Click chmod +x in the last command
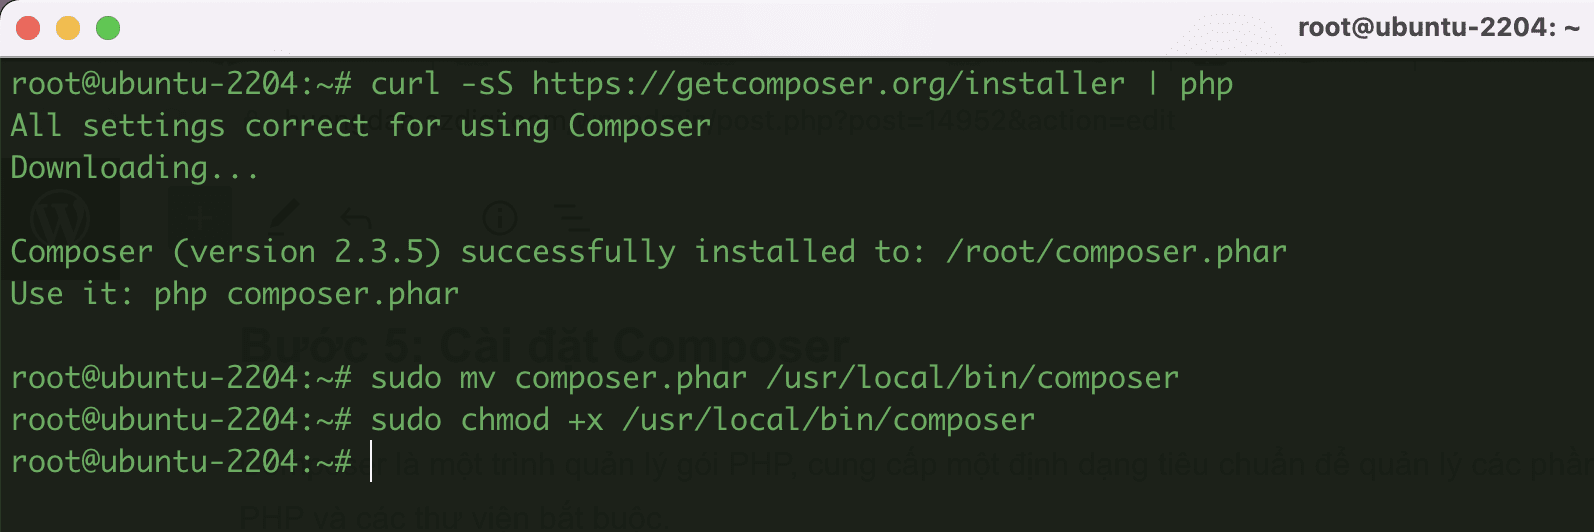The height and width of the screenshot is (532, 1594). click(x=532, y=420)
